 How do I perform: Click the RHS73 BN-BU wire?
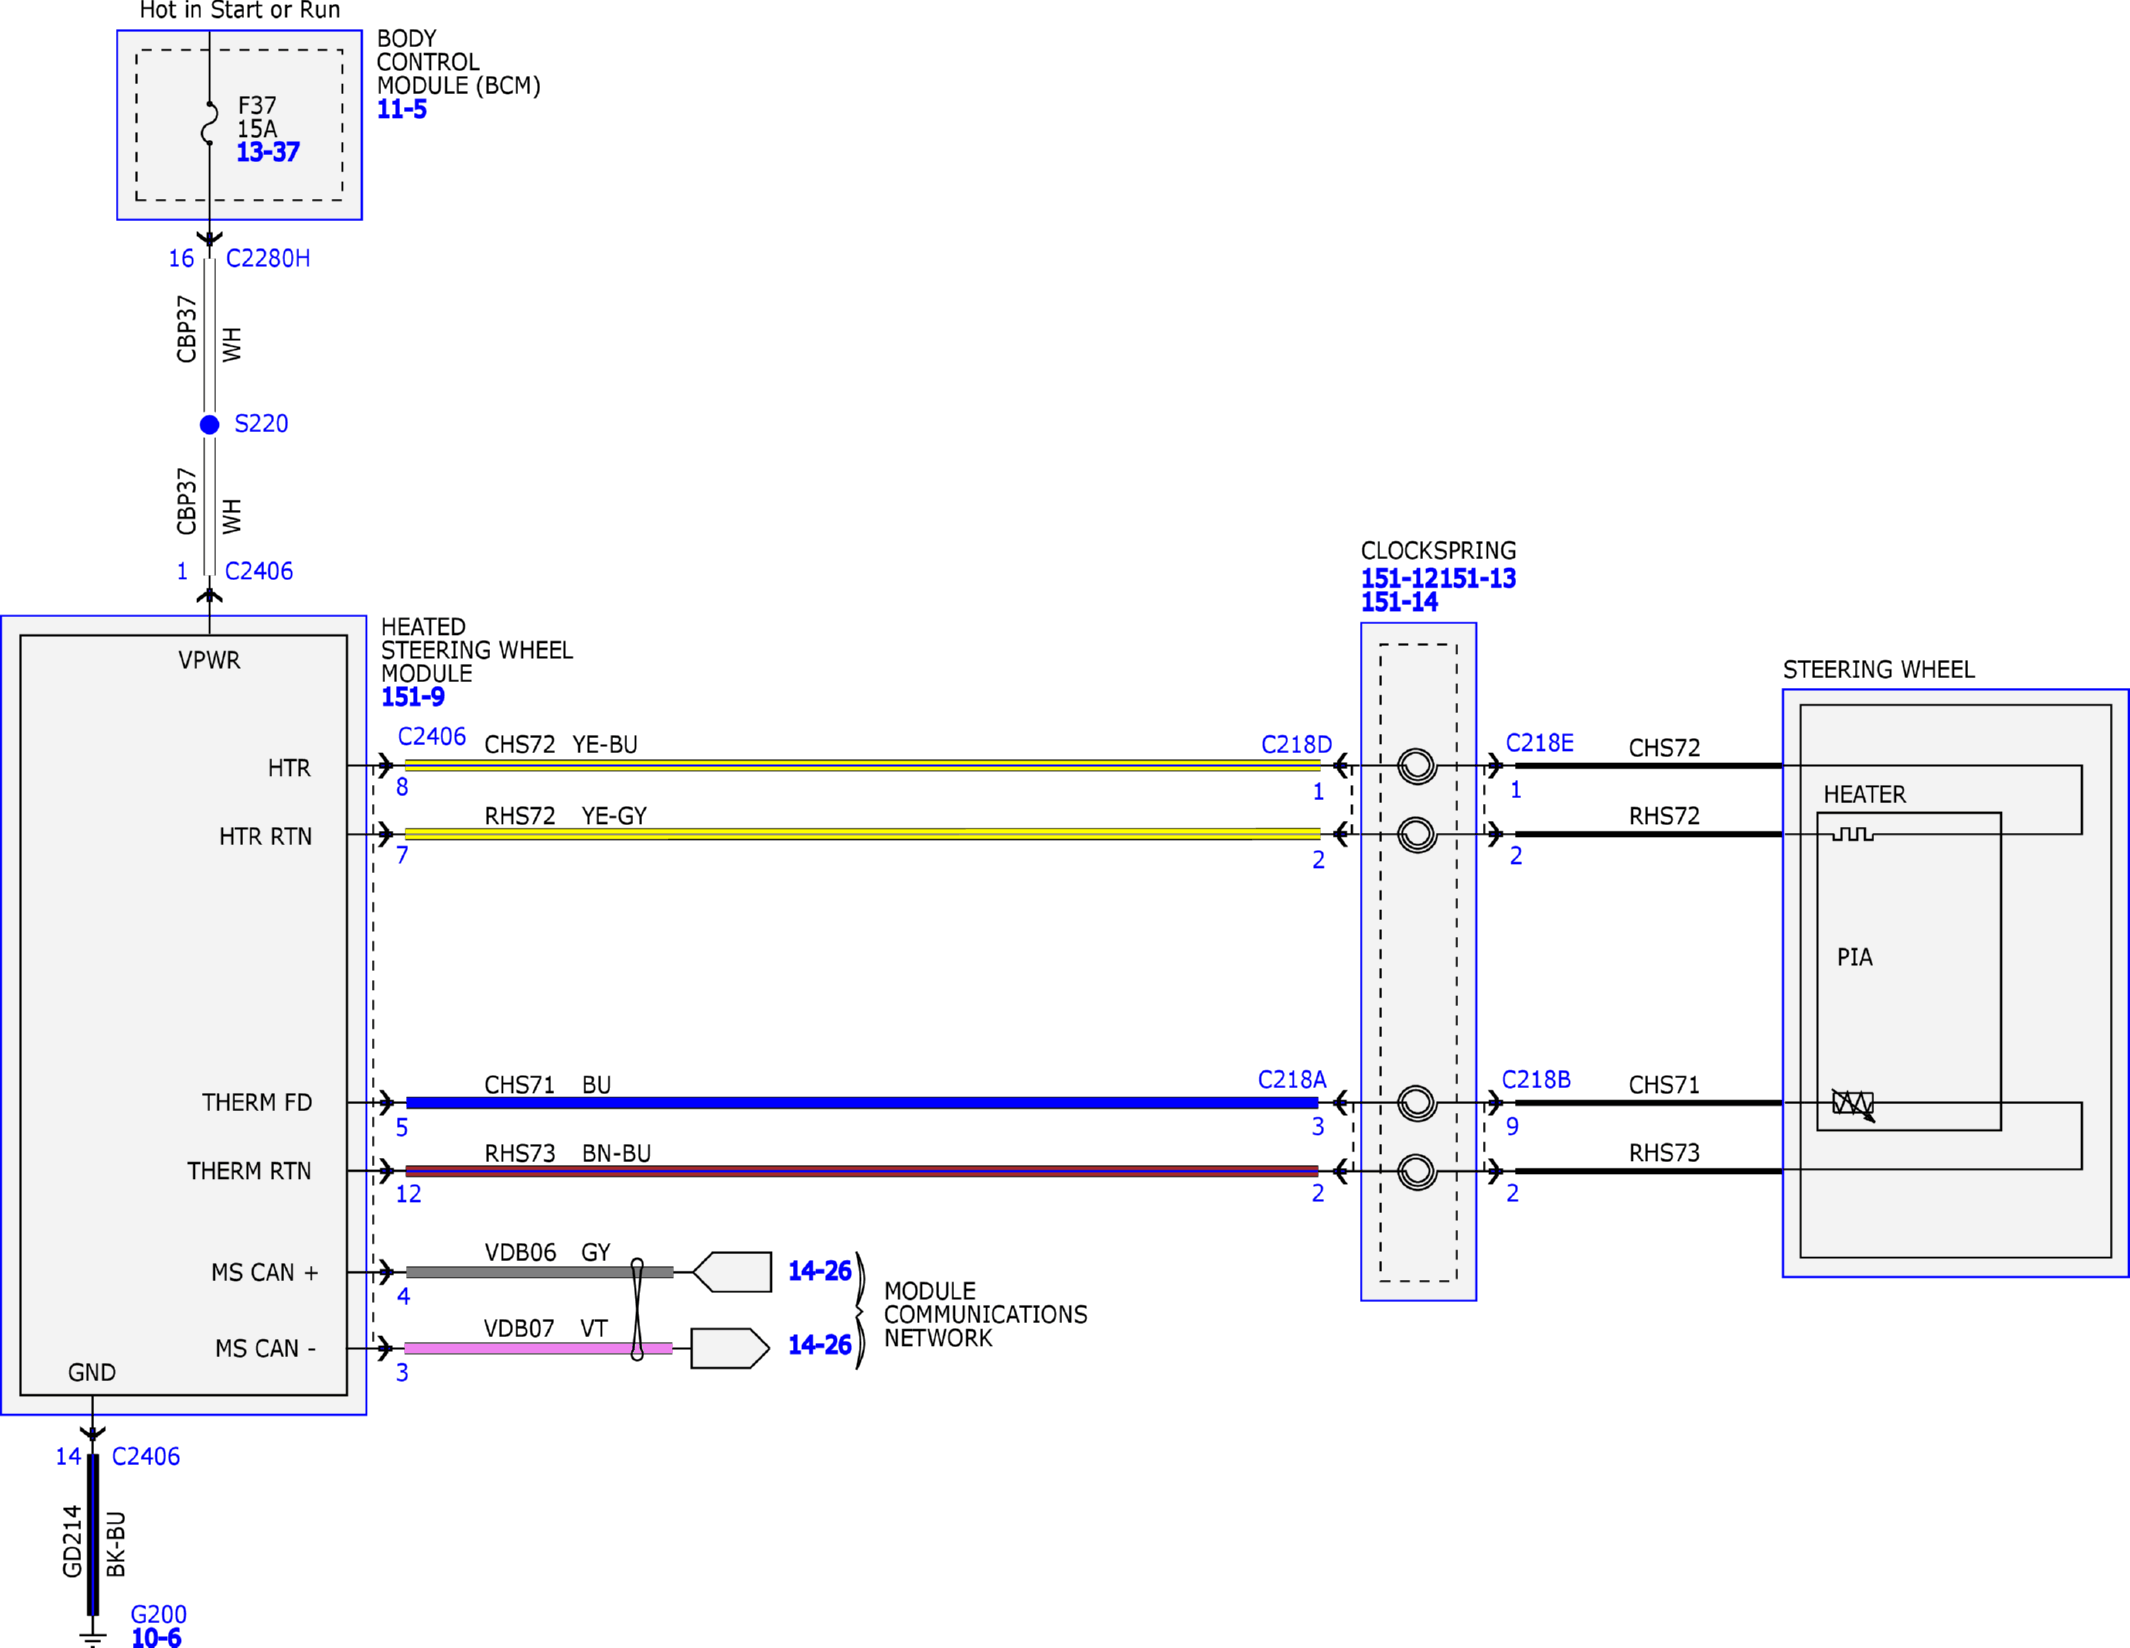[862, 1171]
